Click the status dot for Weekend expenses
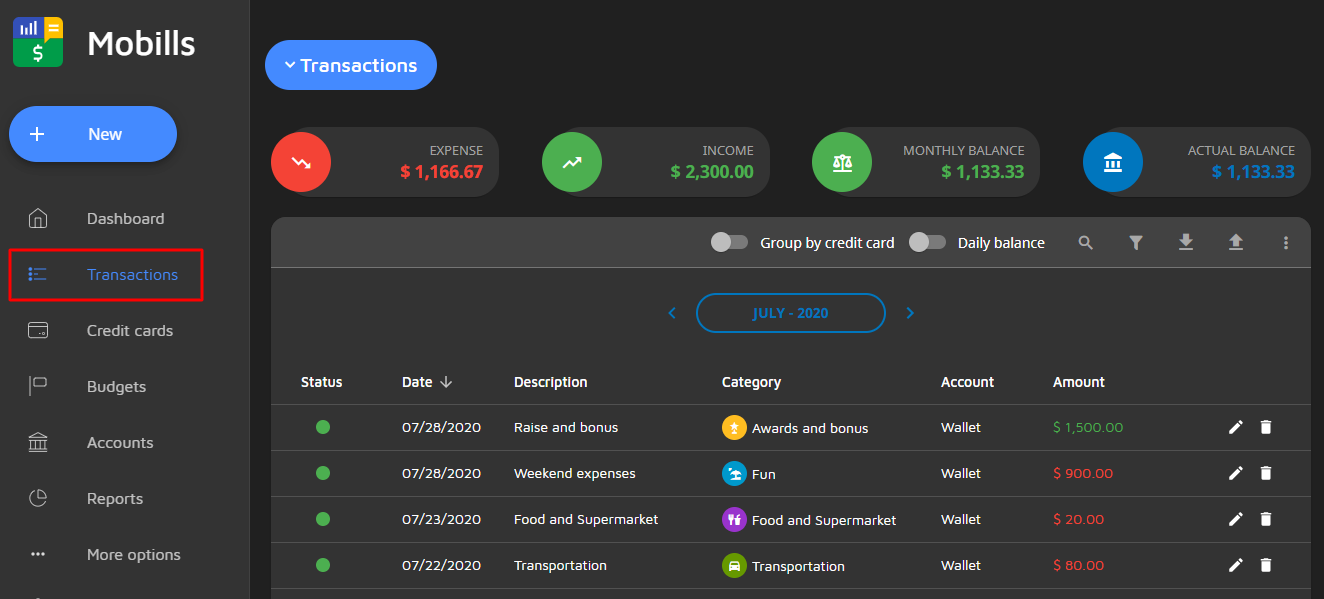Viewport: 1324px width, 599px height. tap(323, 473)
